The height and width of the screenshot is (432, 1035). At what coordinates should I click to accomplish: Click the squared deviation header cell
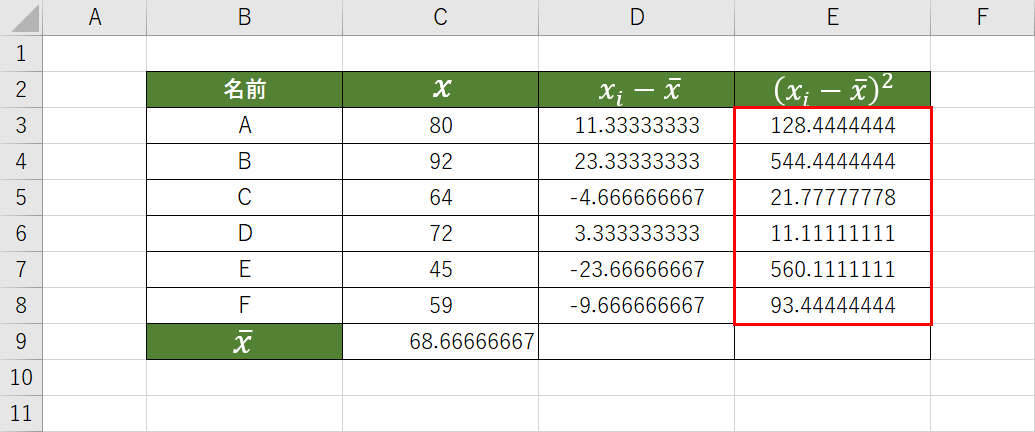832,90
